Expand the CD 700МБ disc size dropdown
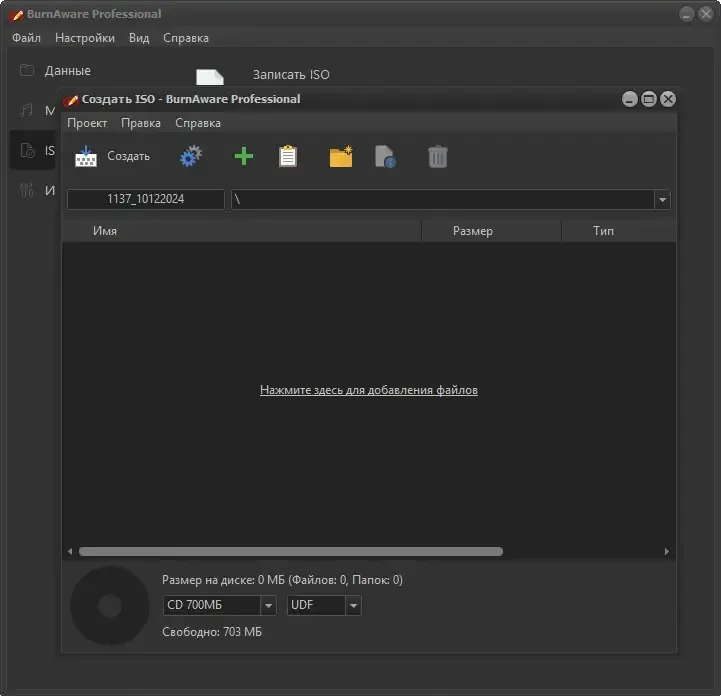This screenshot has width=721, height=696. click(269, 605)
